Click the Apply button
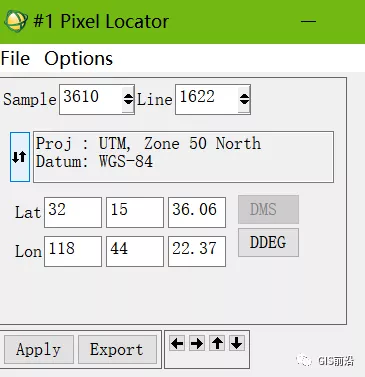Screen dimensions: 365x377 tap(39, 349)
